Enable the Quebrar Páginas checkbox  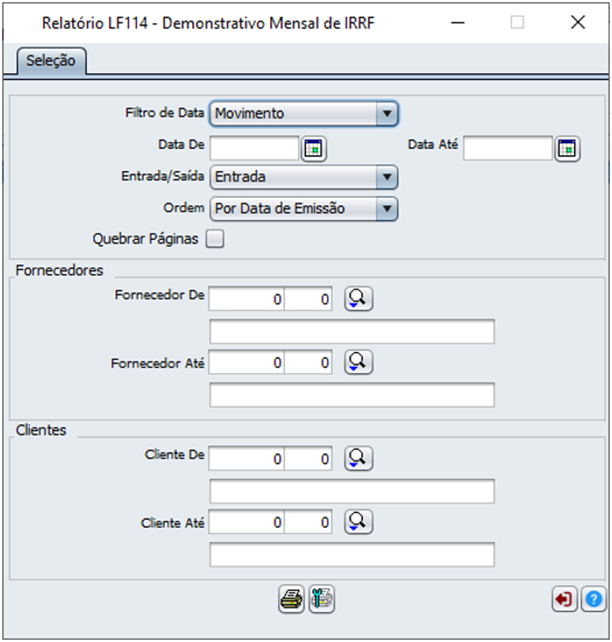coord(215,239)
